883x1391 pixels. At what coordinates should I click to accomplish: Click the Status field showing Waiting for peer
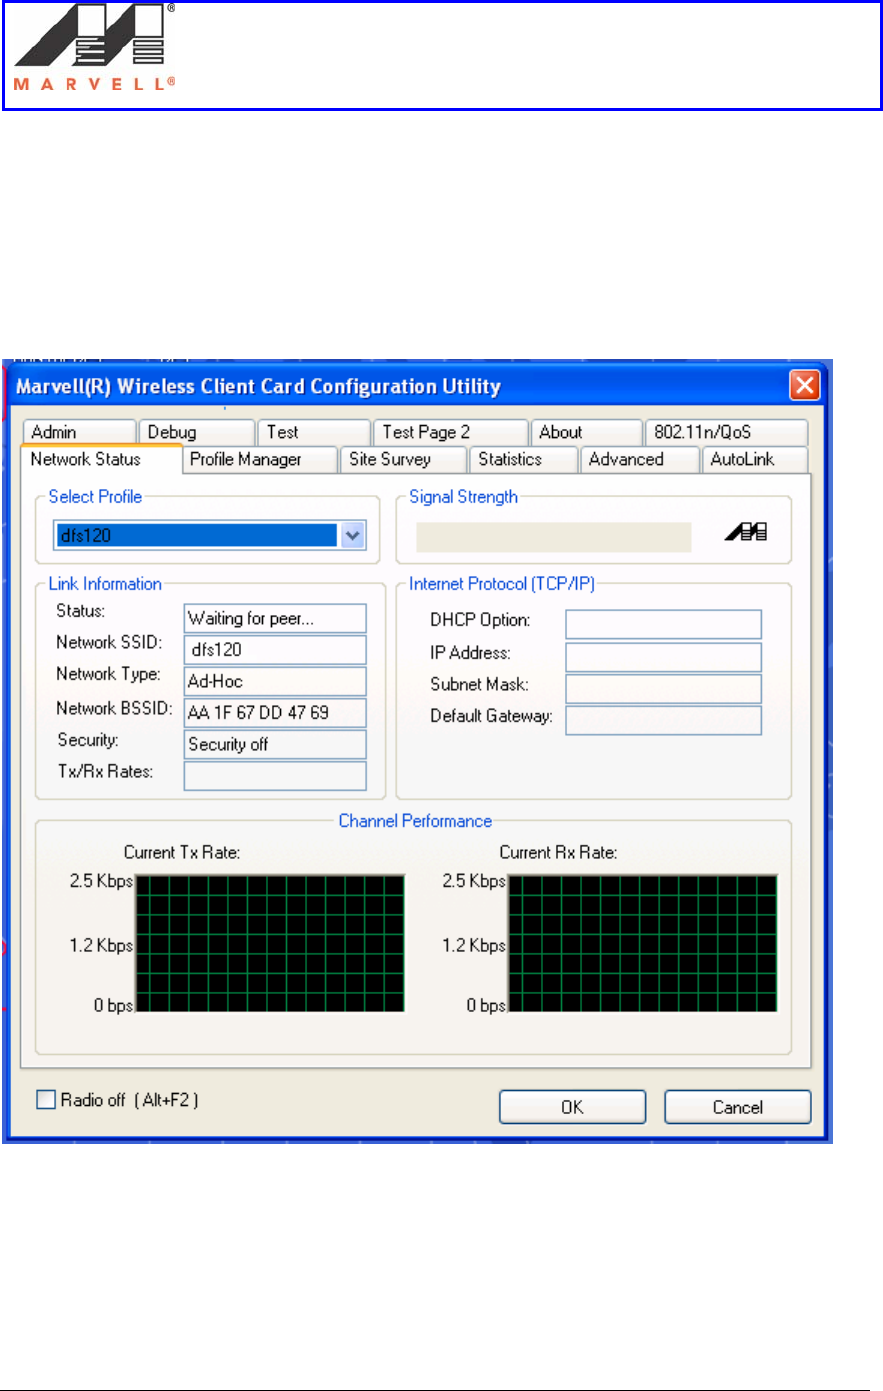[x=275, y=618]
